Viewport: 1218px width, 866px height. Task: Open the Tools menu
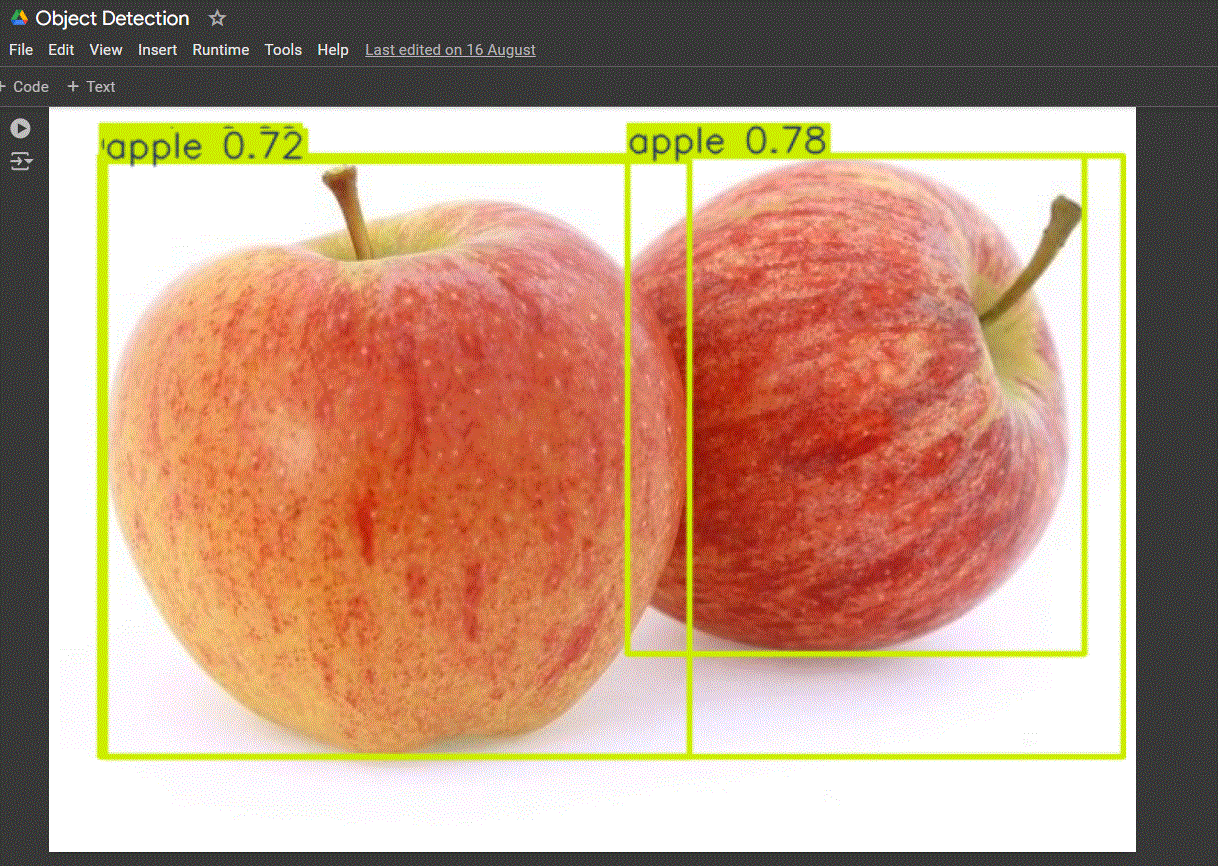pyautogui.click(x=283, y=49)
